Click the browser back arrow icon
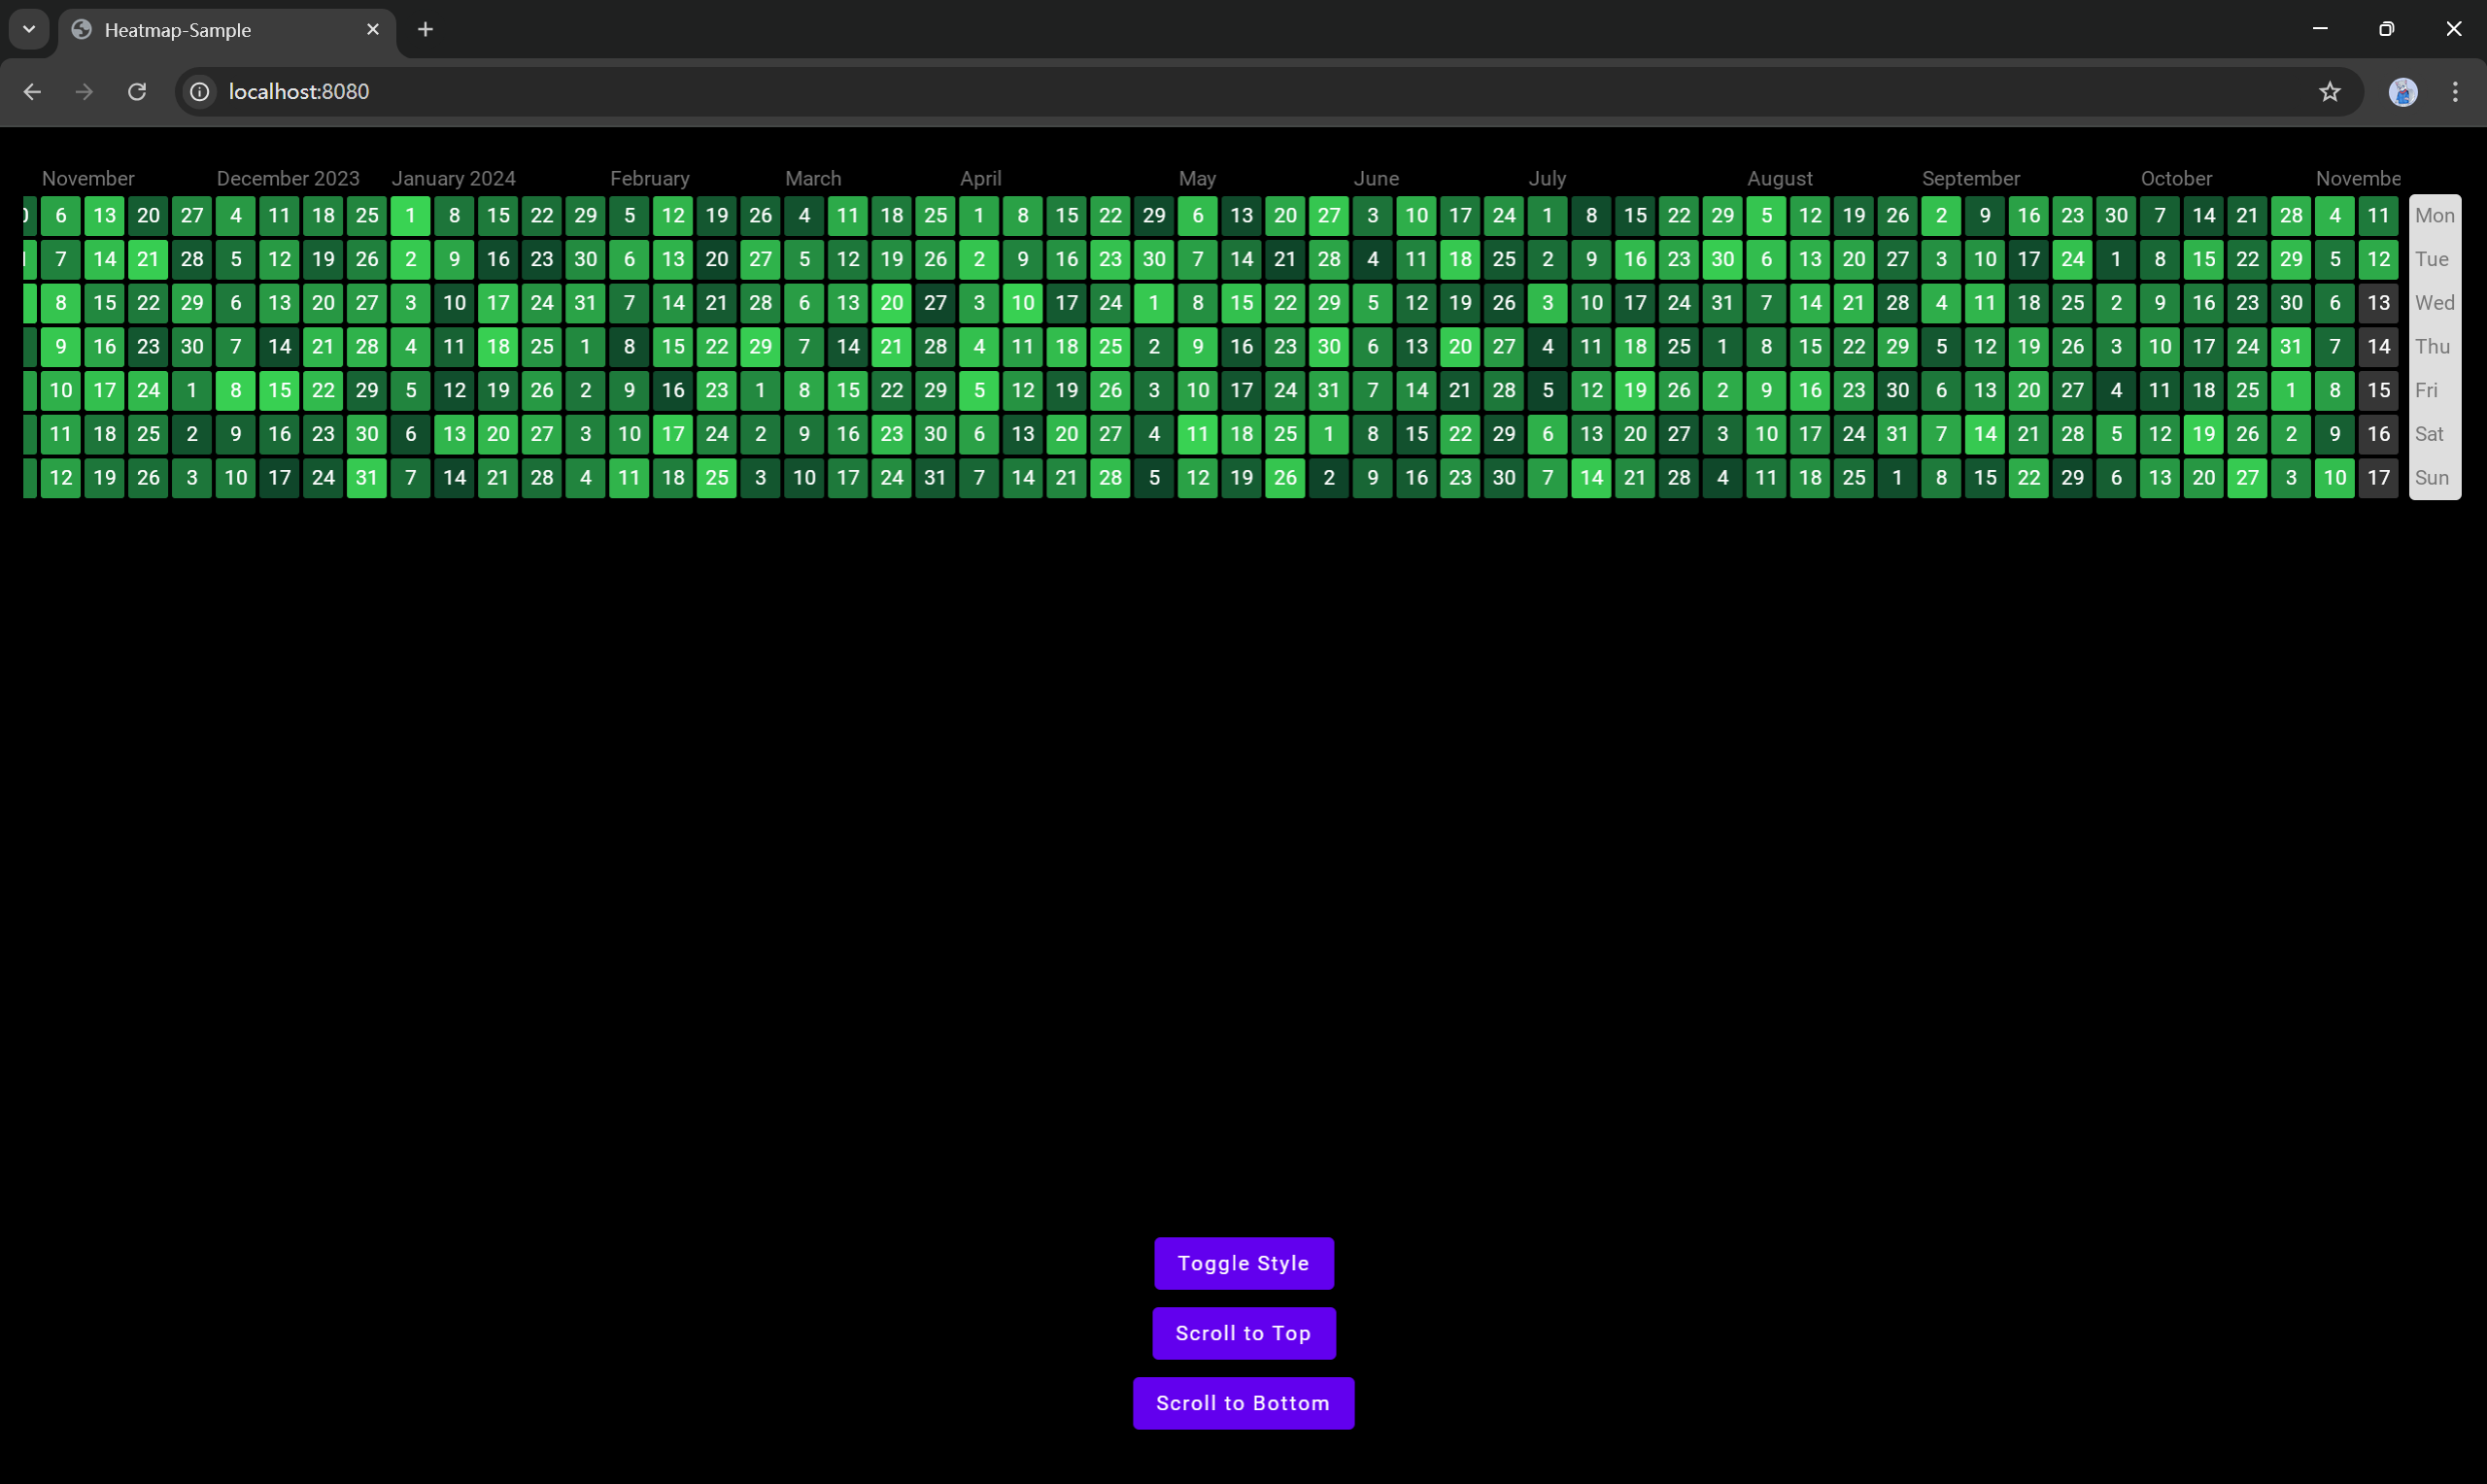 (32, 92)
